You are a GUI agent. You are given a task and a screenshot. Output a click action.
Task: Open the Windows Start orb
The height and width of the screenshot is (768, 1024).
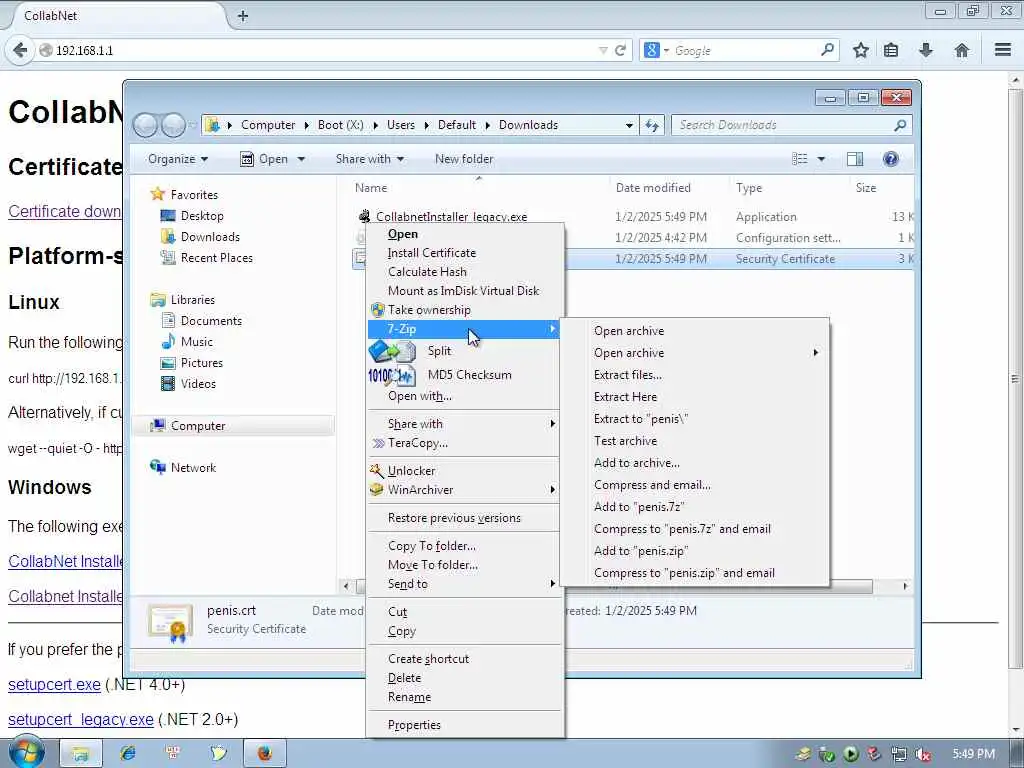tap(26, 751)
